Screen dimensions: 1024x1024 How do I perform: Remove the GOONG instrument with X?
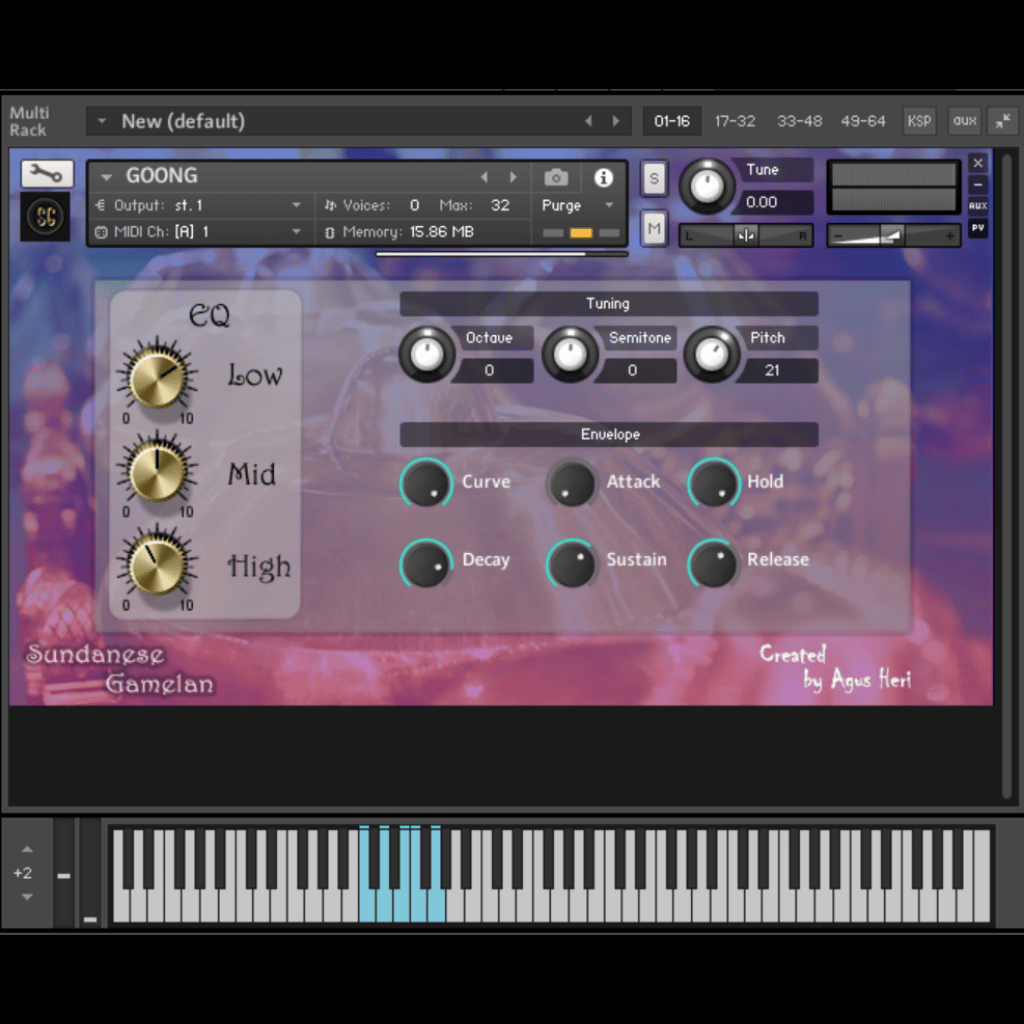point(978,163)
